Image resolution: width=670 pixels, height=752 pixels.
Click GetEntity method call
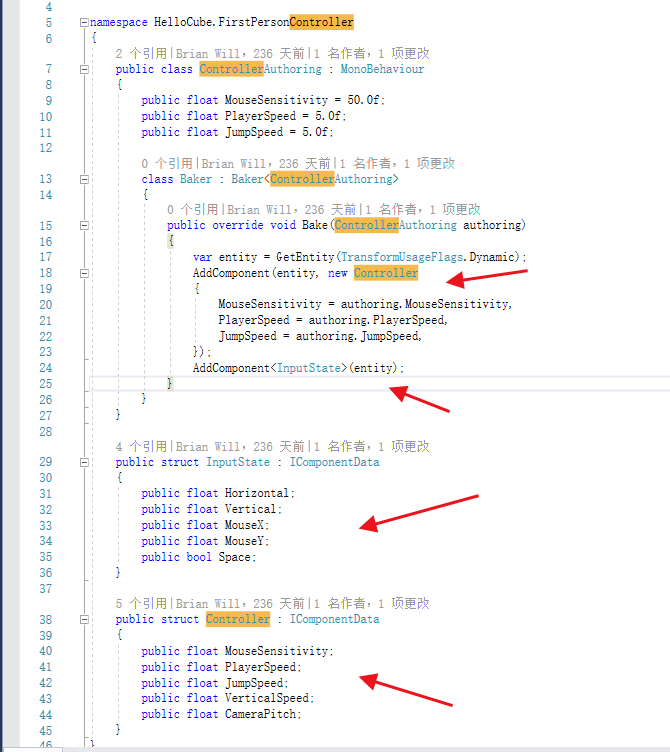305,257
